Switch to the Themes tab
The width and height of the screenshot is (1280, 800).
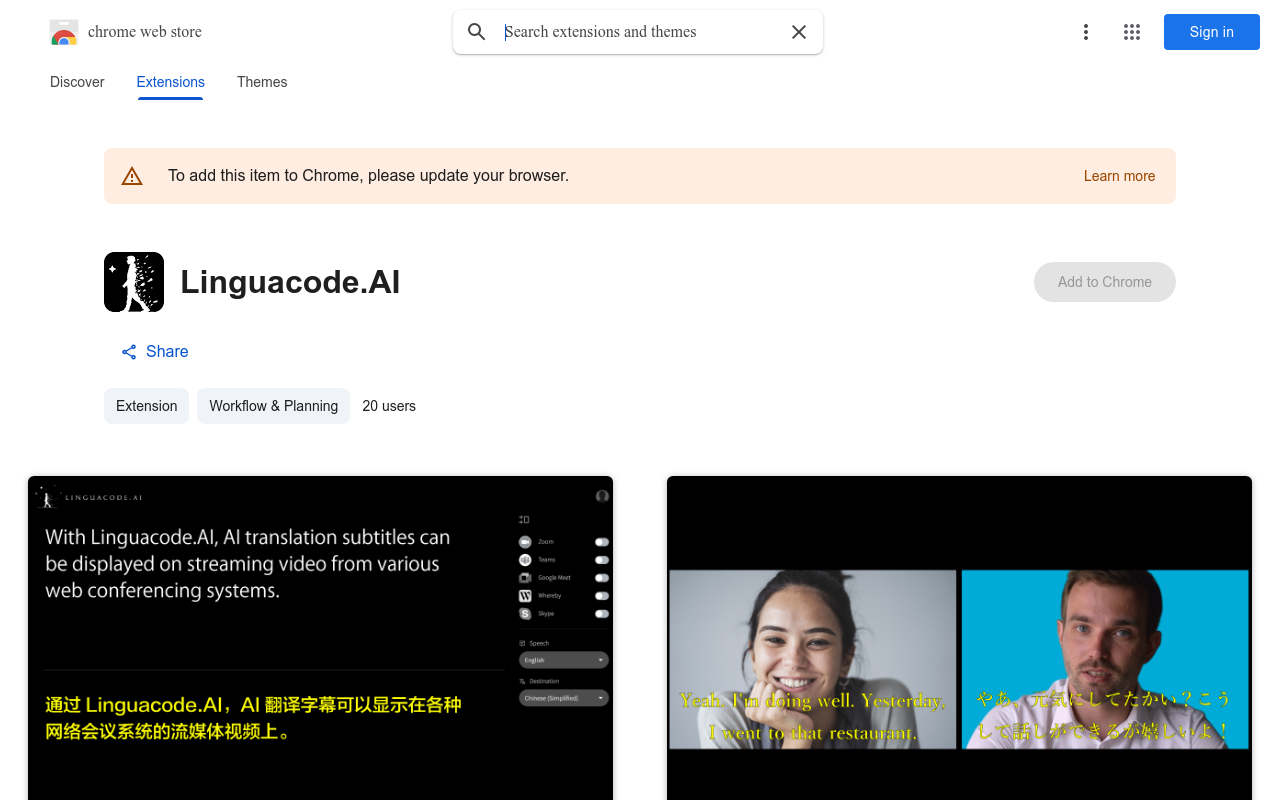pos(262,82)
